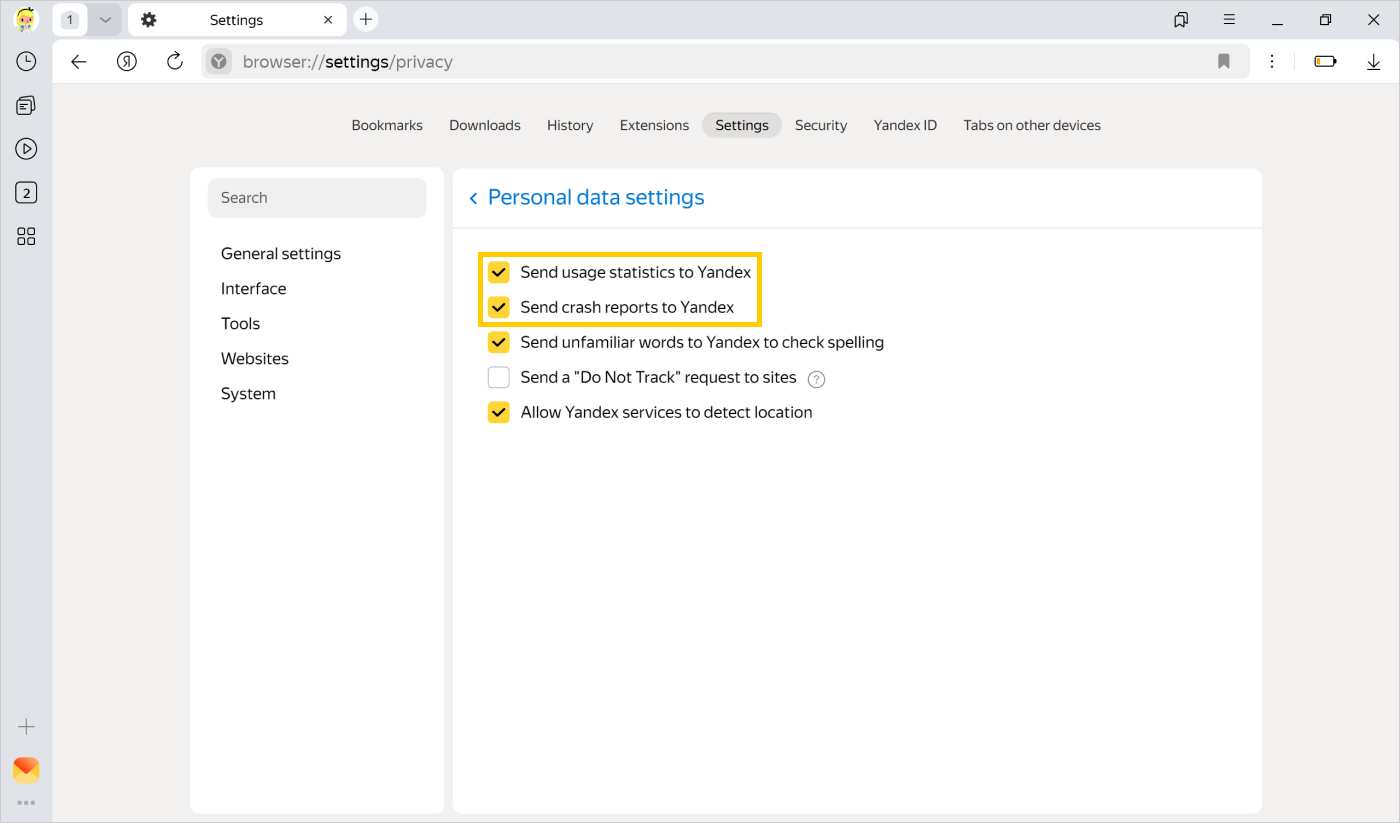Viewport: 1400px width, 824px height.
Task: Open the services grid icon in sidebar
Action: click(26, 236)
